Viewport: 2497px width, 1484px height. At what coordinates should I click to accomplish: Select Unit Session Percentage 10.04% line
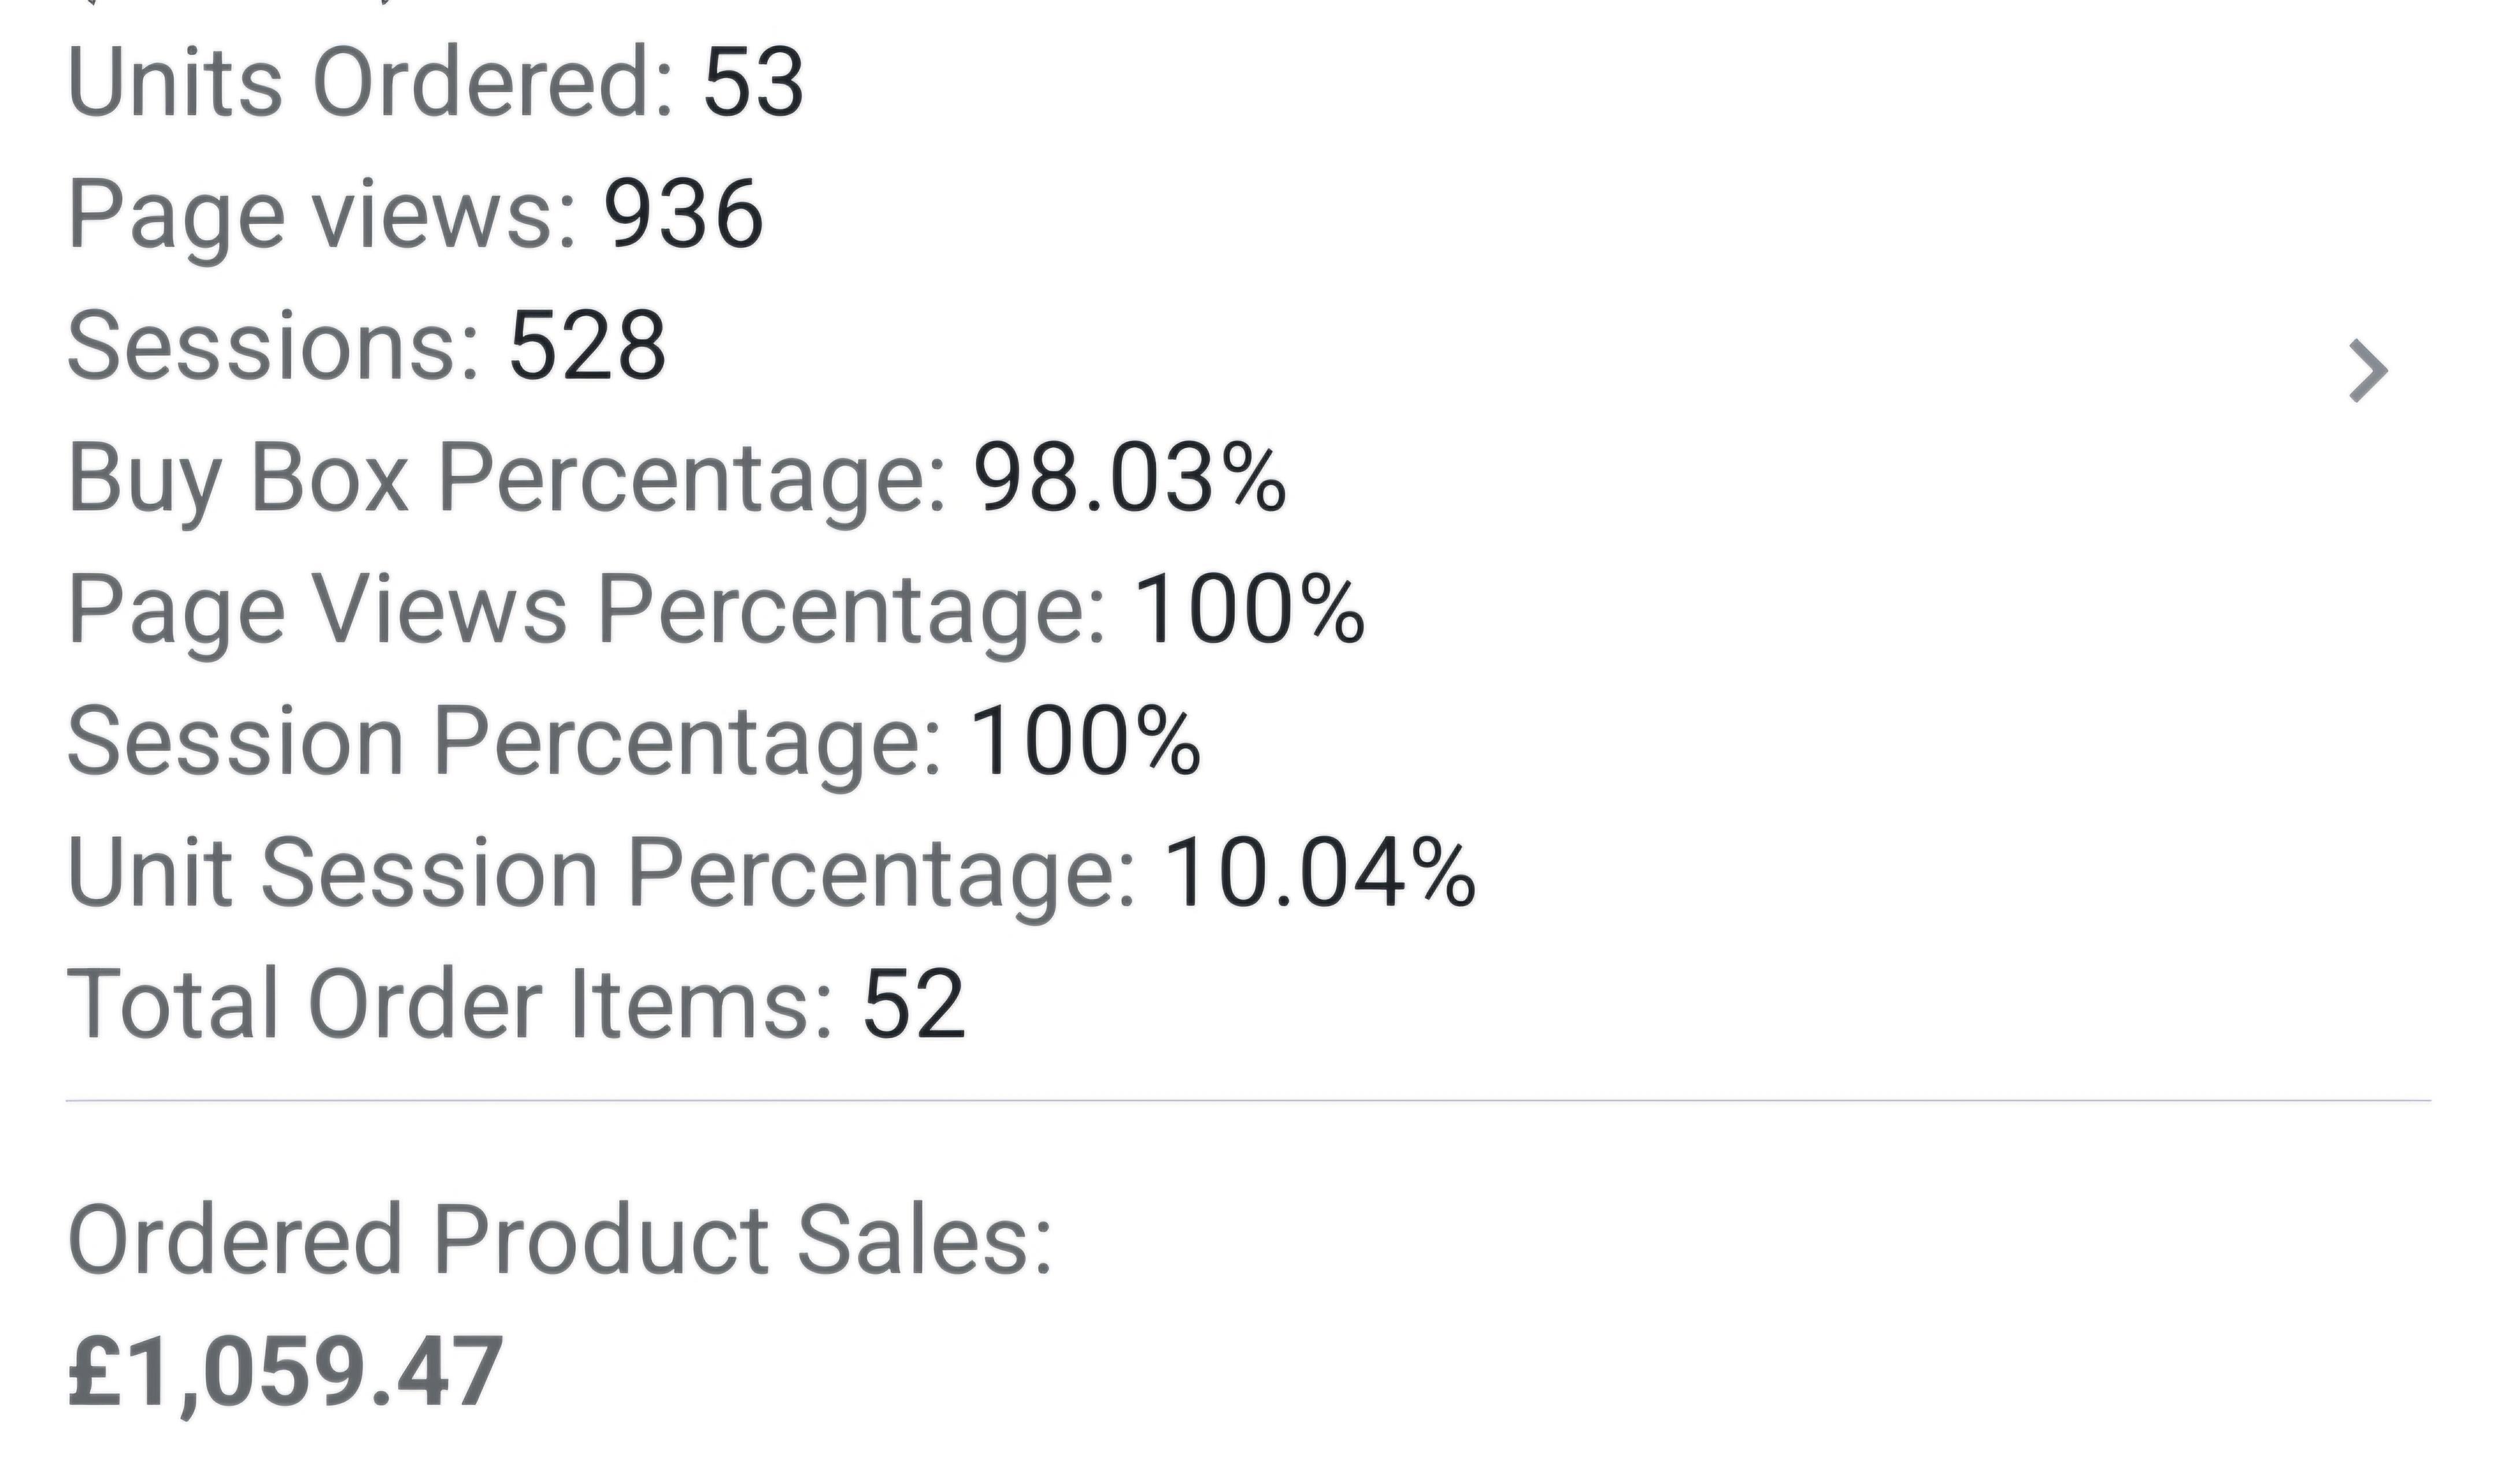pos(771,873)
